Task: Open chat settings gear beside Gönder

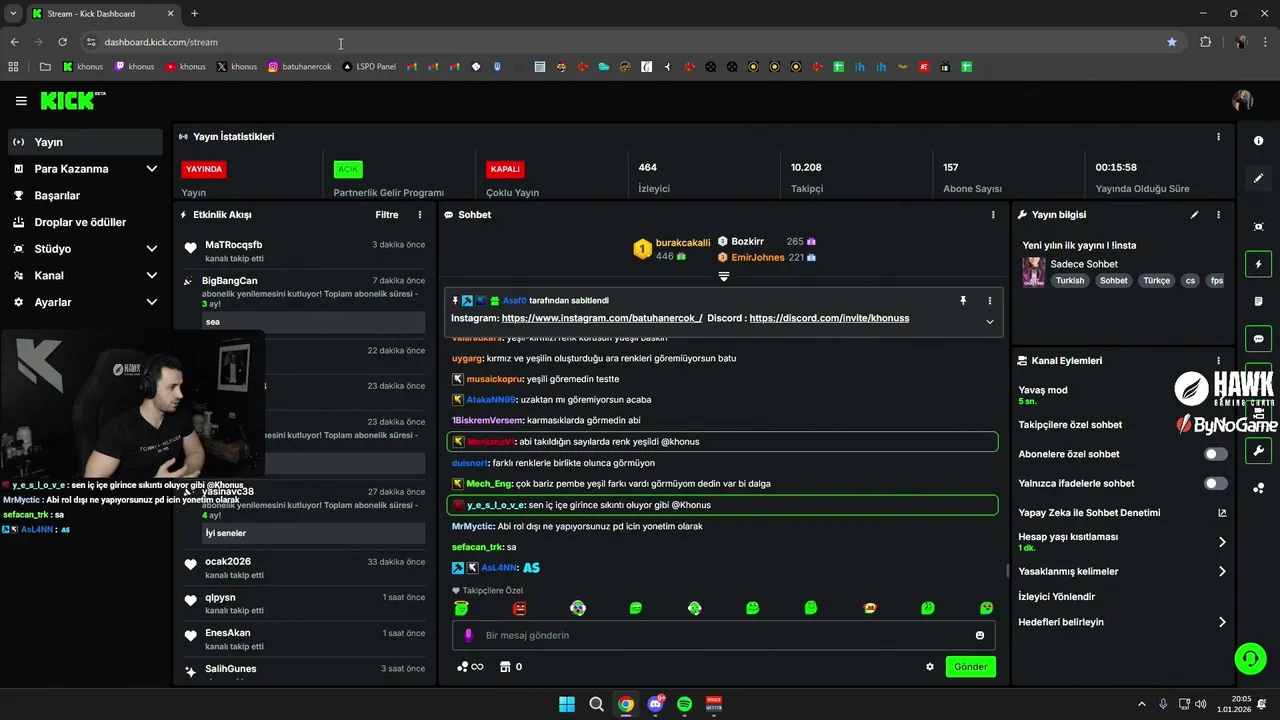Action: [930, 667]
